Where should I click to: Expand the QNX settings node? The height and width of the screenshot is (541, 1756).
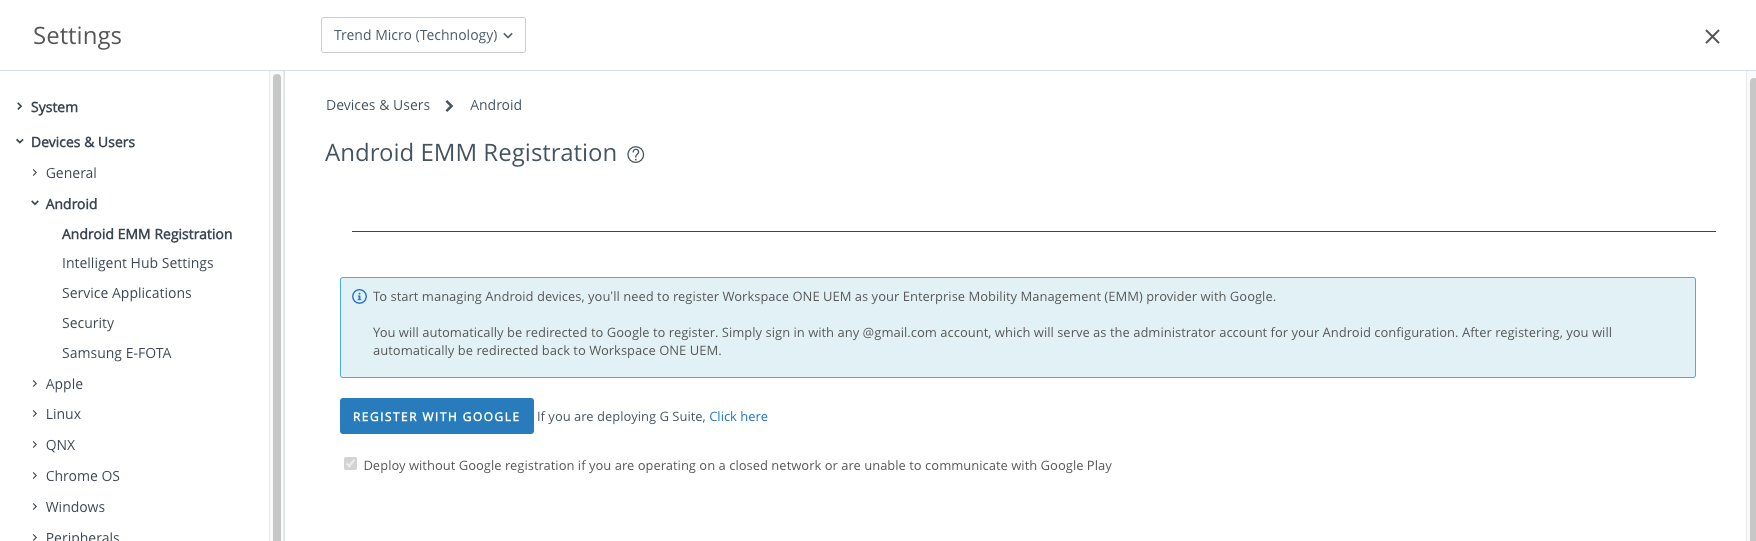[35, 445]
